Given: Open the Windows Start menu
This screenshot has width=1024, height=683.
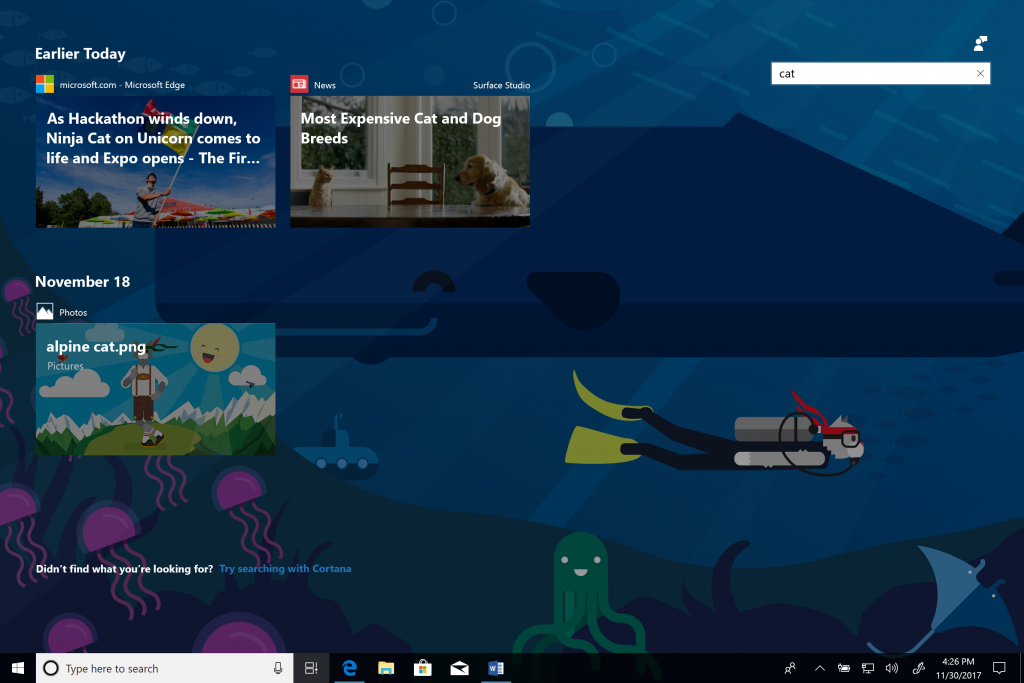Looking at the screenshot, I should pyautogui.click(x=17, y=668).
